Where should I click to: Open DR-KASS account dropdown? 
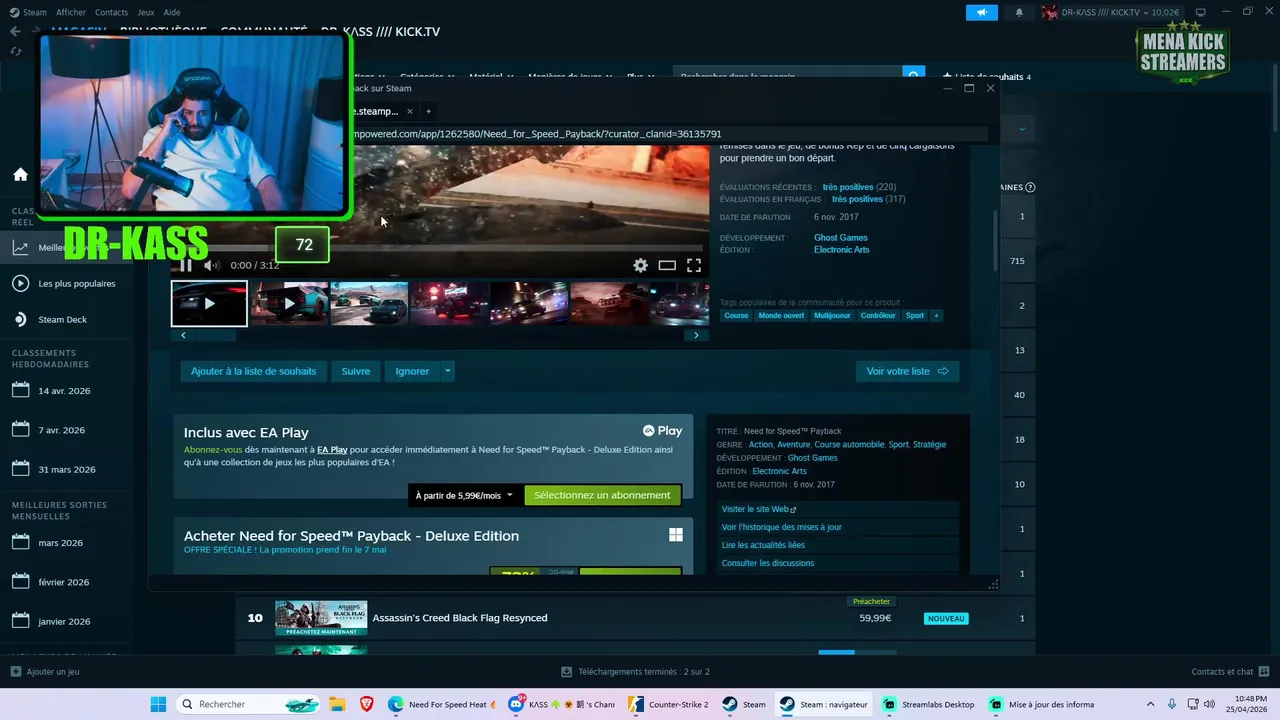coord(1113,12)
